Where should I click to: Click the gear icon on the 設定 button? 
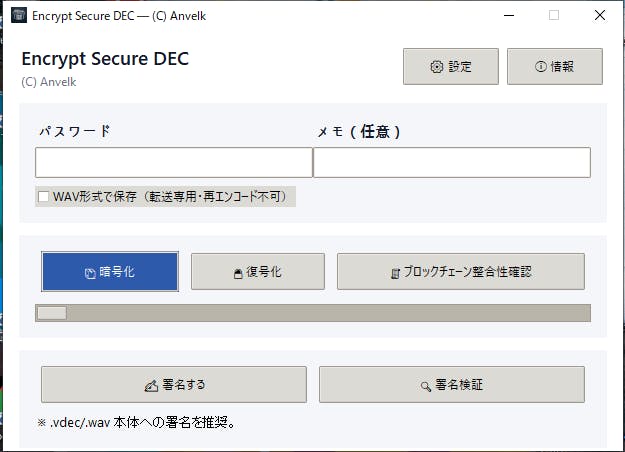pos(436,67)
